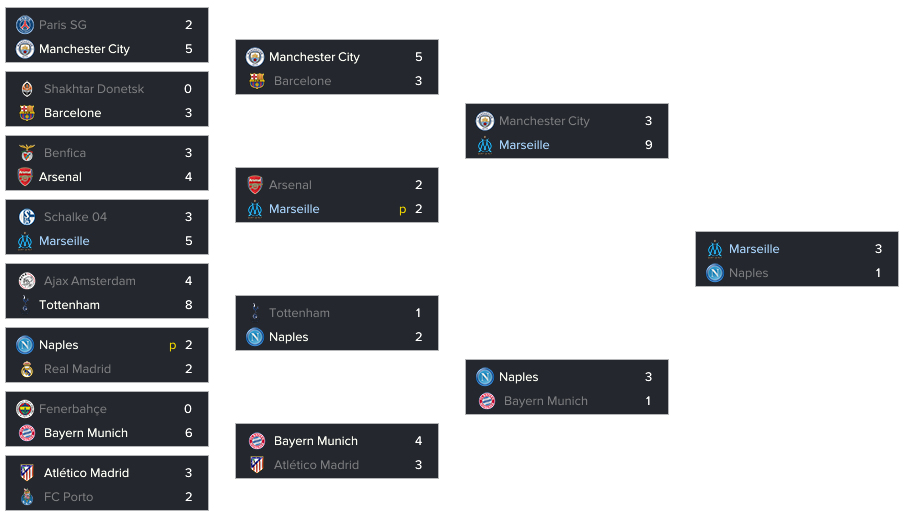Click the Ajax Amsterdam crest icon
This screenshot has height=518, width=908.
pyautogui.click(x=27, y=281)
